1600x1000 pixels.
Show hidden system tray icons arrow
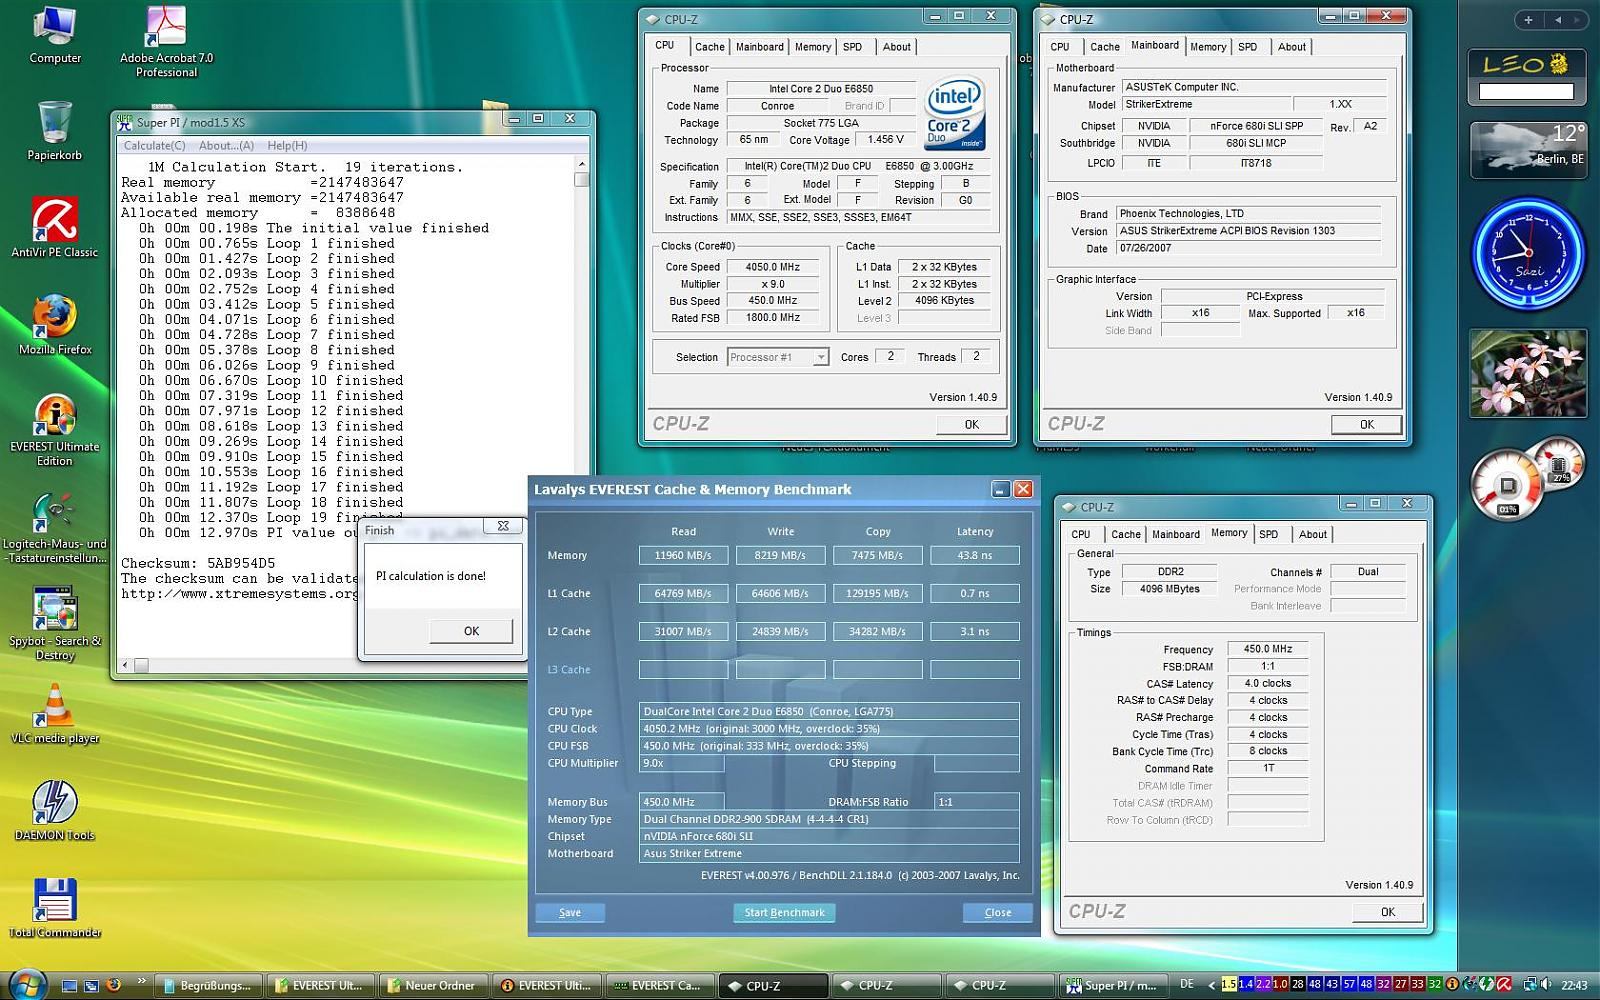click(1211, 985)
